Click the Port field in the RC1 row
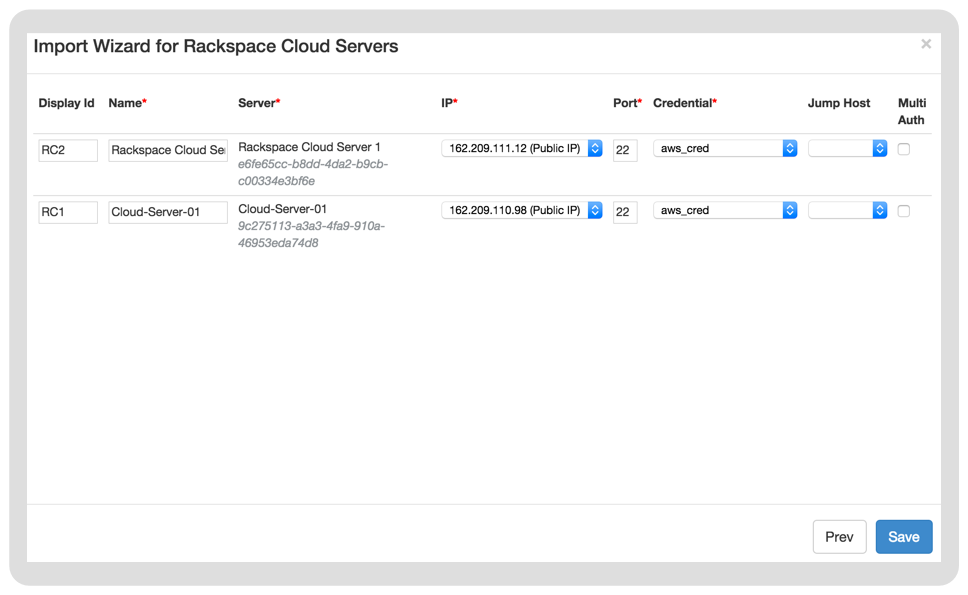Screen dimensions: 968x595 [625, 212]
